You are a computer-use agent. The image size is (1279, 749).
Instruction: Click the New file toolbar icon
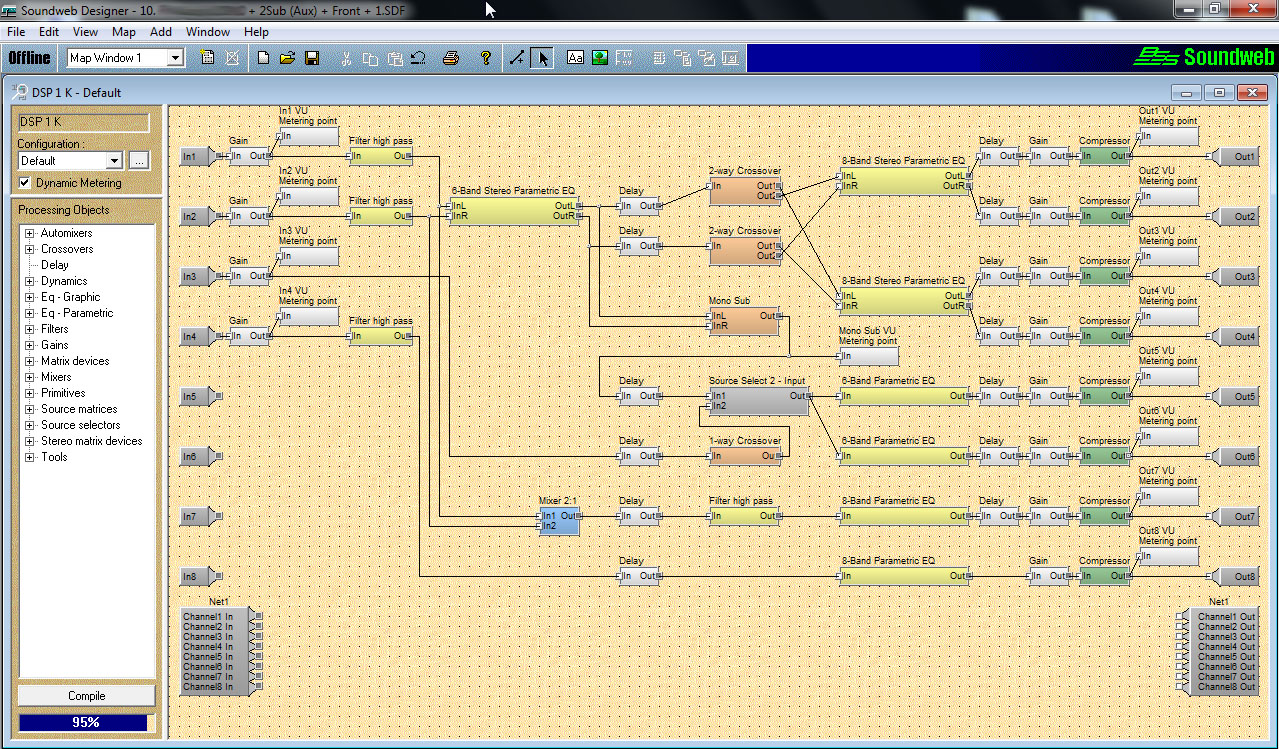click(264, 58)
